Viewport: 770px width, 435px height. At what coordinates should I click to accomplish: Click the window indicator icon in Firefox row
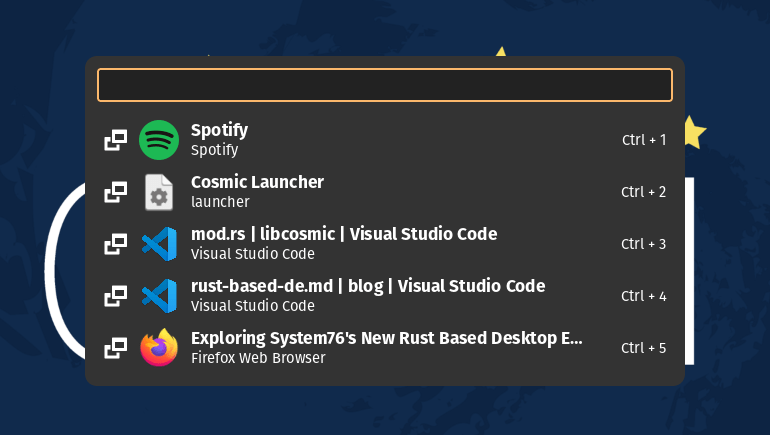[116, 348]
